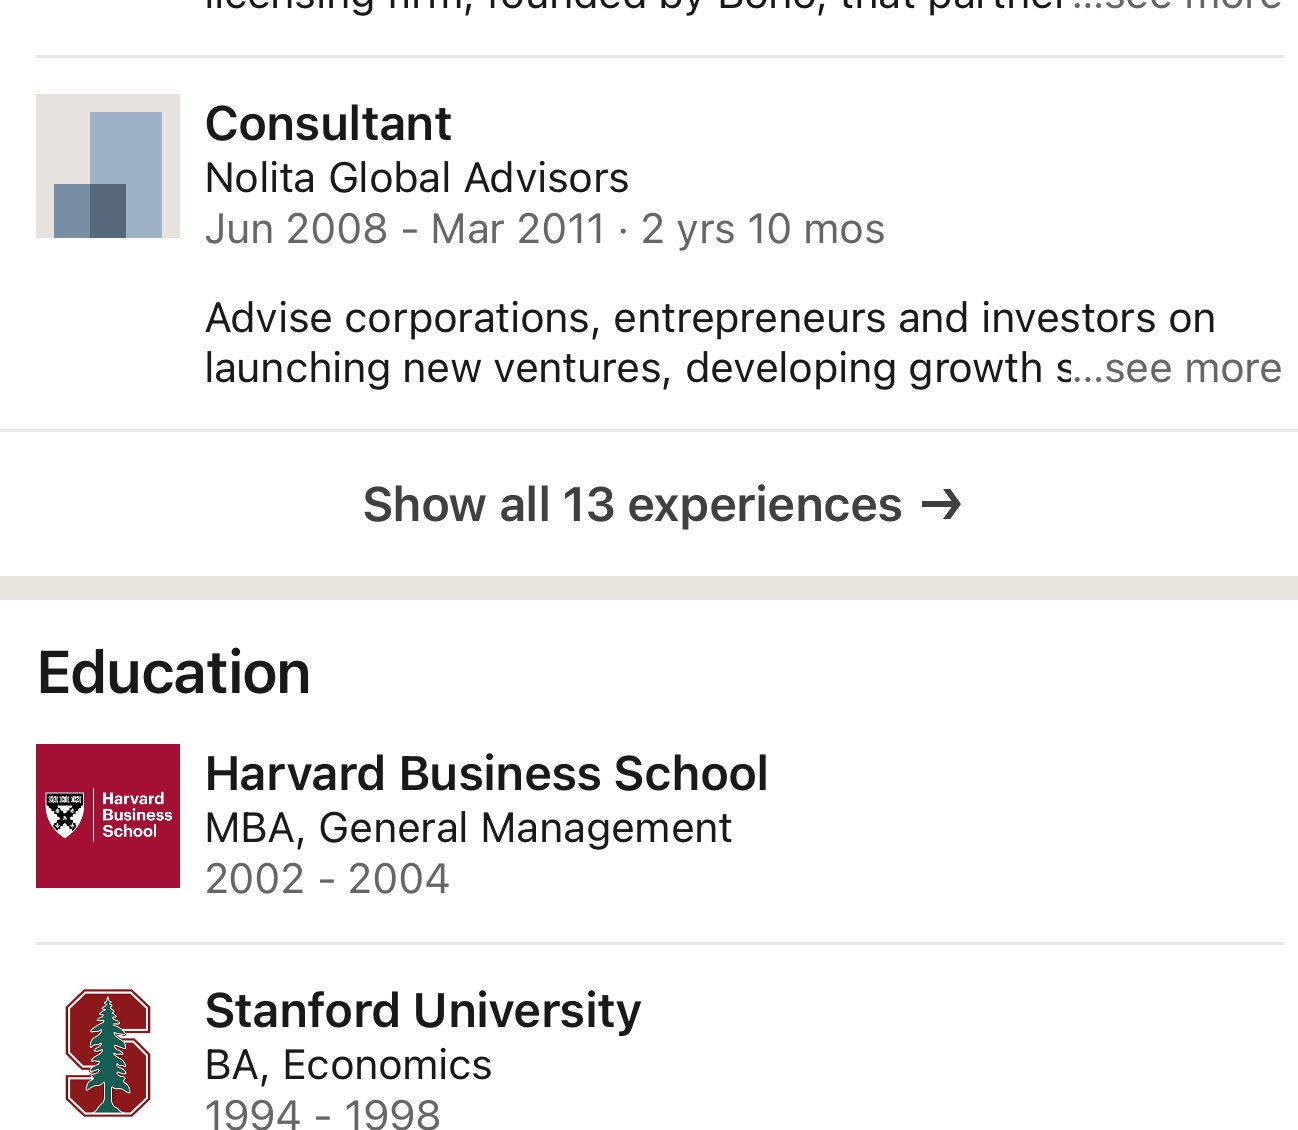Click the arrow next to Show all experiences
This screenshot has height=1130, width=1298.
(x=941, y=505)
